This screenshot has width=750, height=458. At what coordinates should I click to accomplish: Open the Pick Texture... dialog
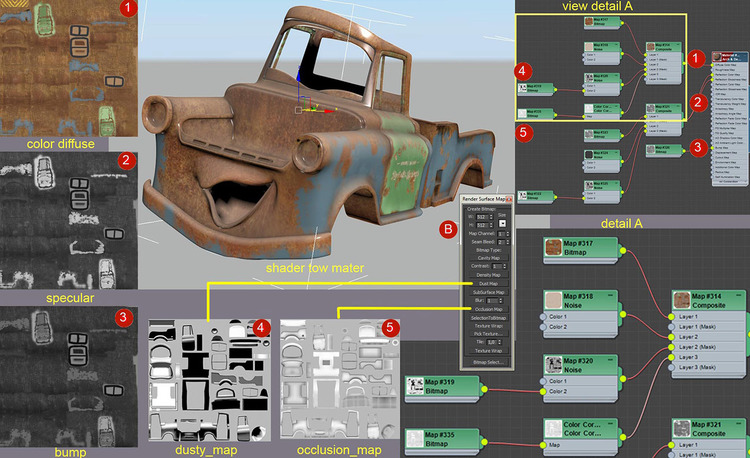click(489, 334)
